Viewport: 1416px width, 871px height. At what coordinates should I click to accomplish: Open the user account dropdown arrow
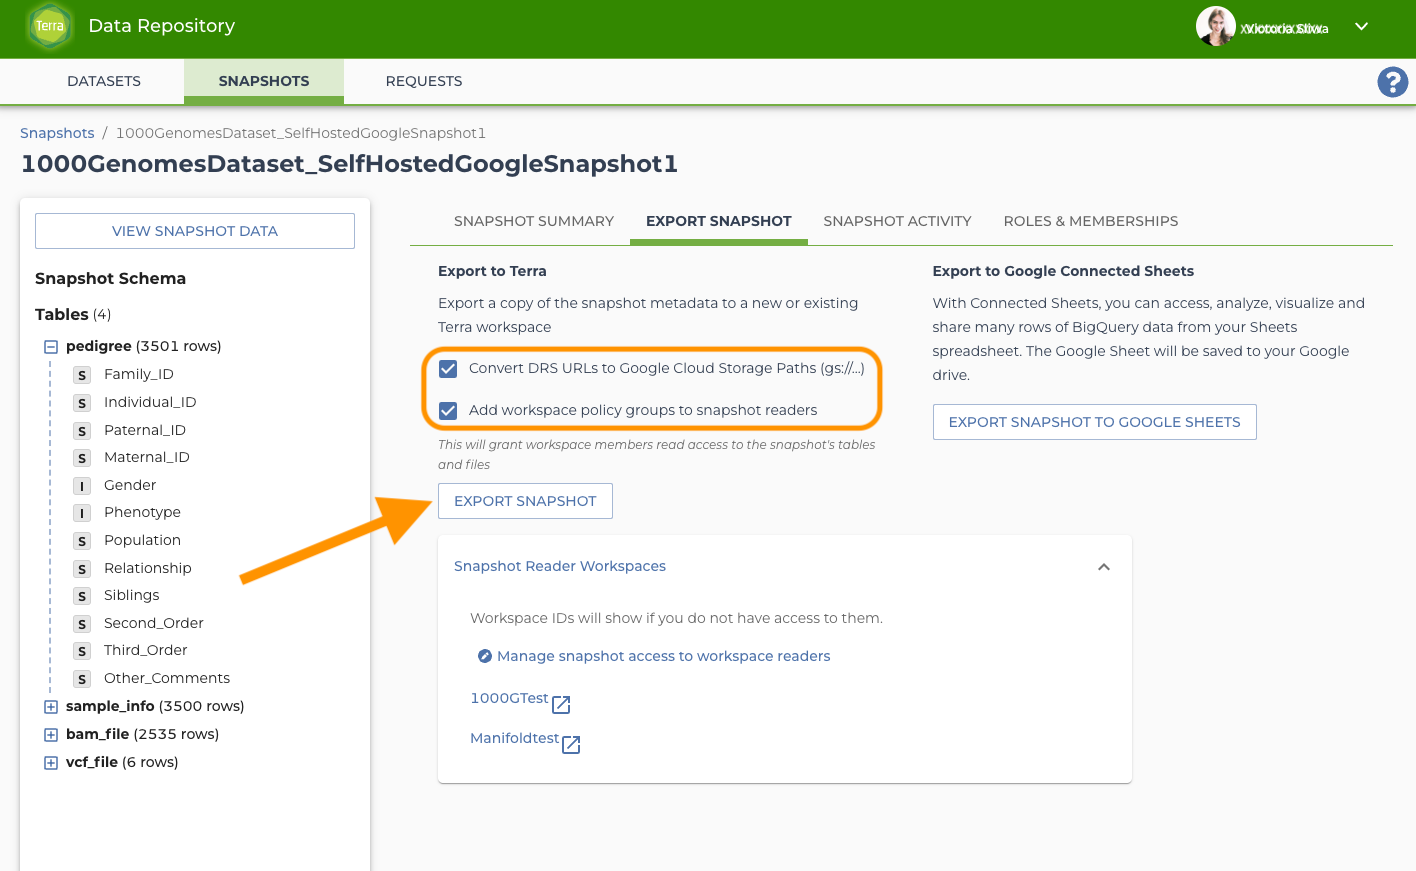(x=1361, y=27)
